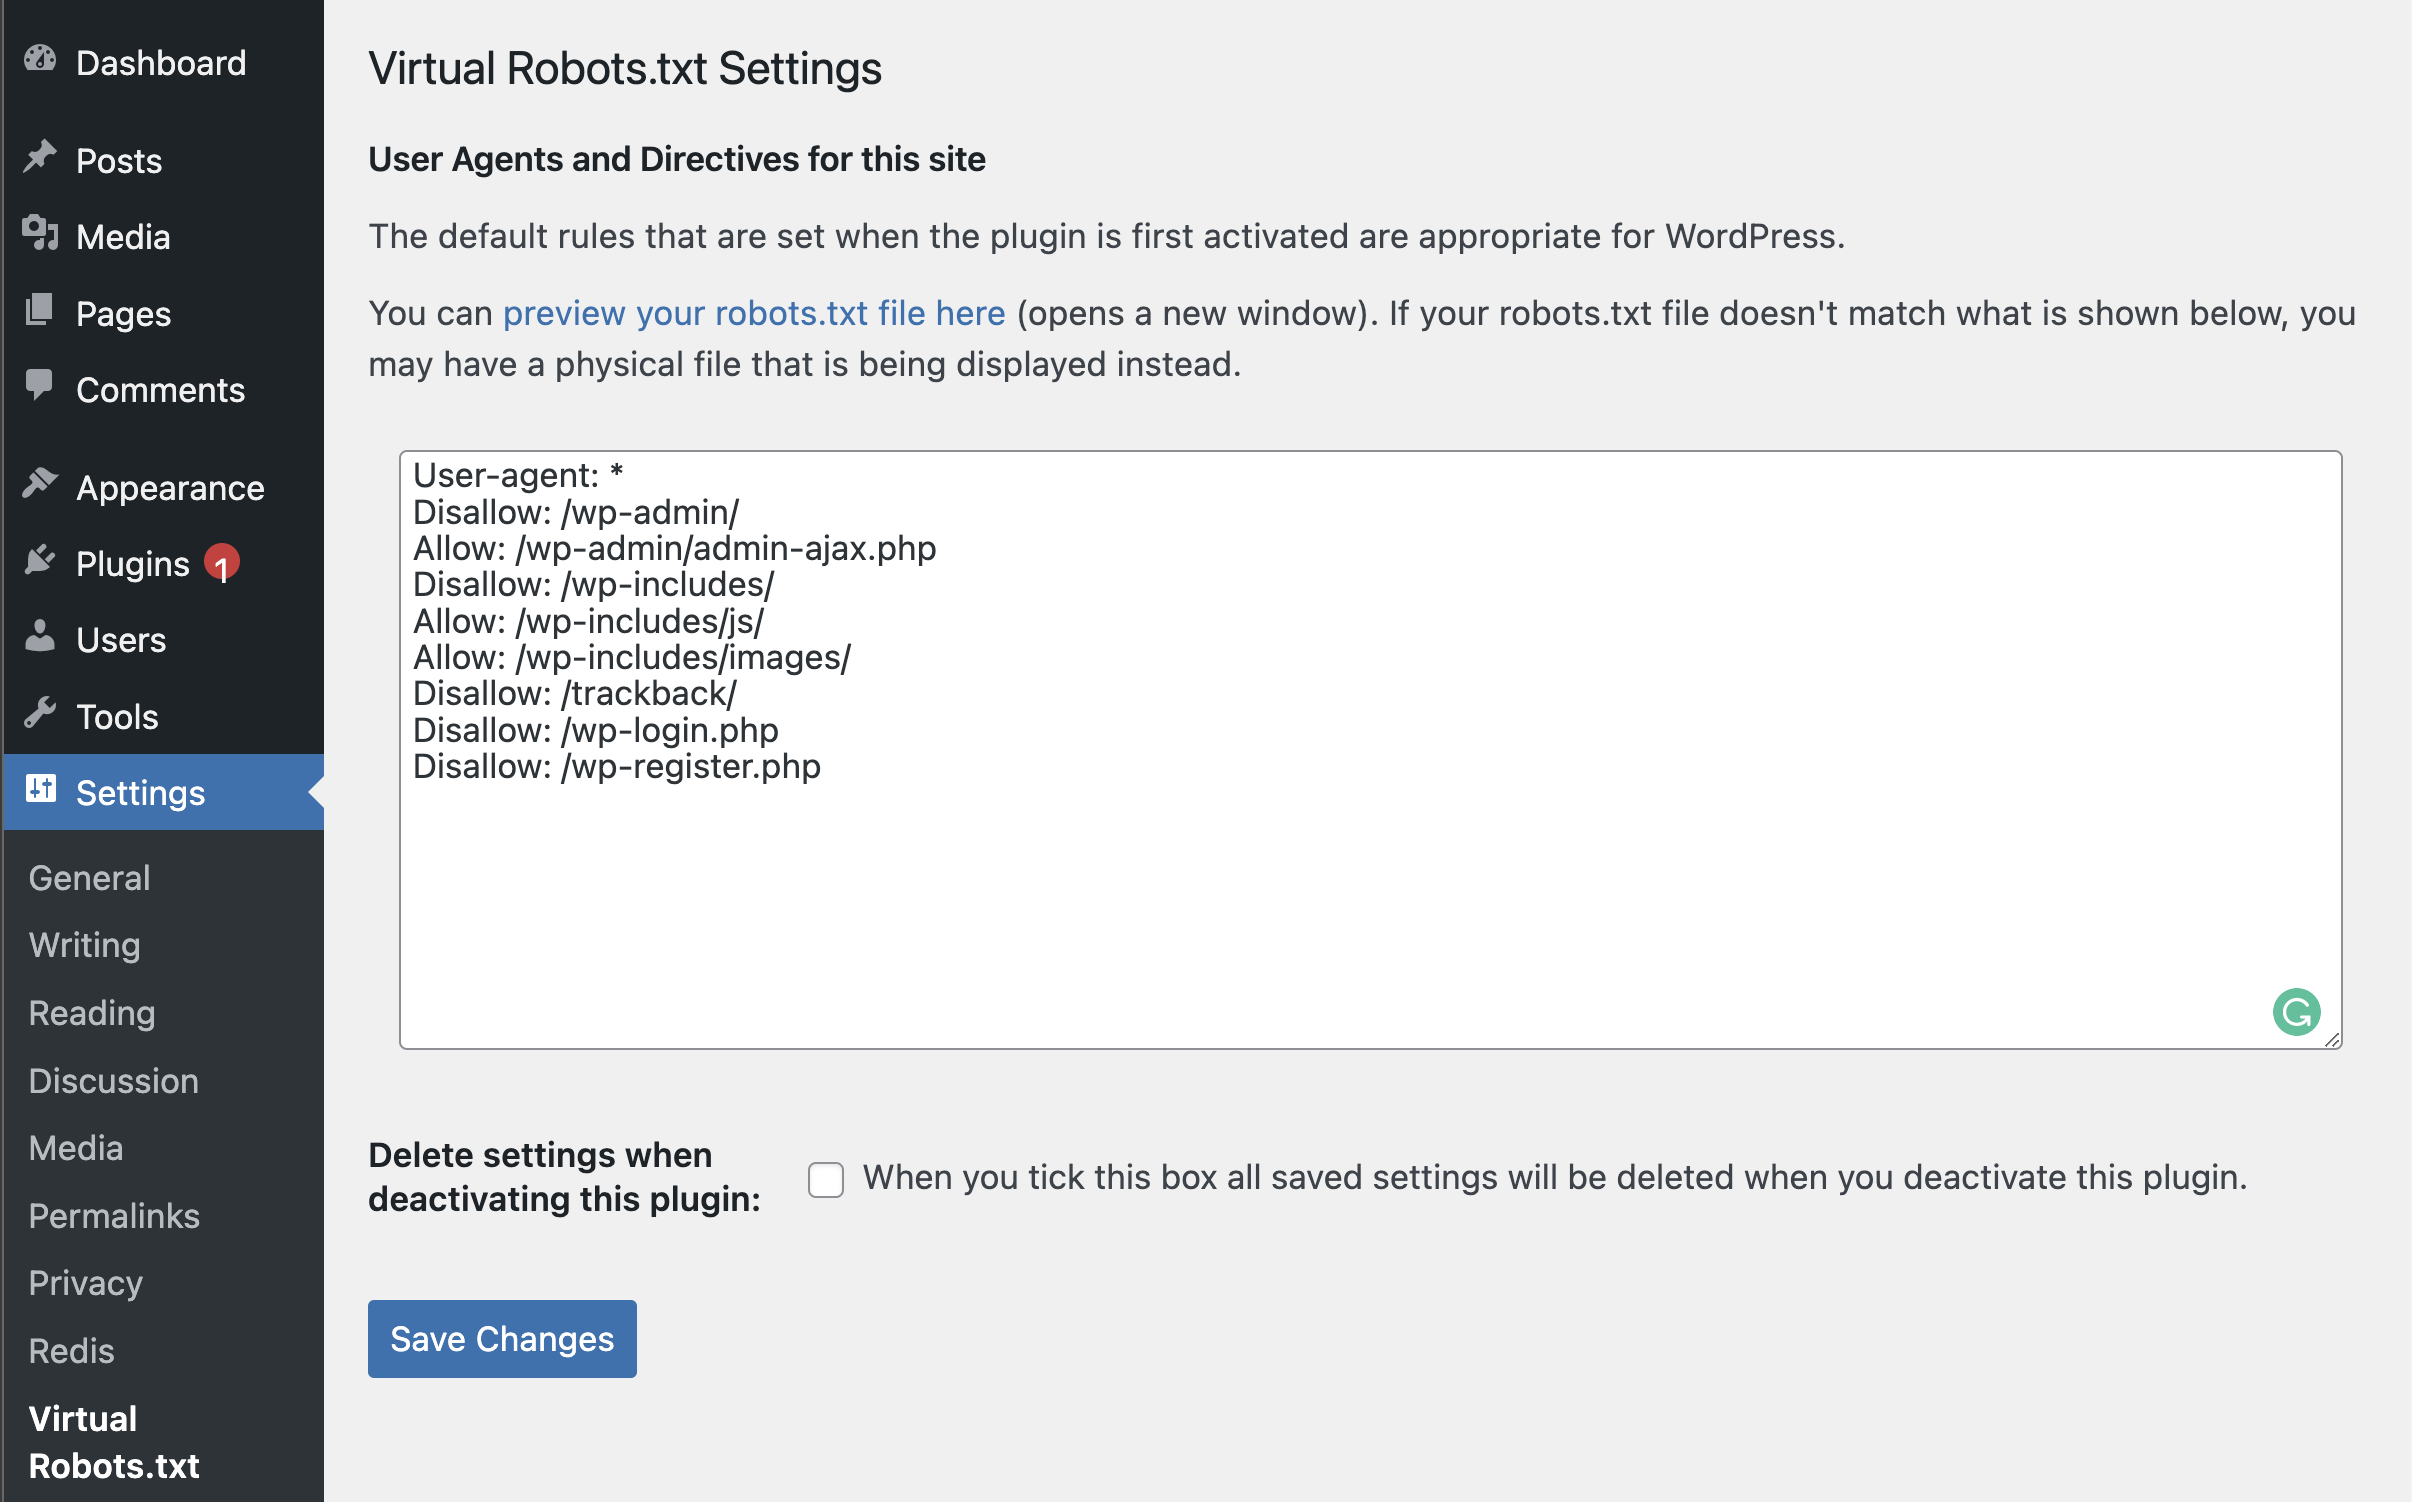Open the preview your robots.txt file link

(753, 313)
